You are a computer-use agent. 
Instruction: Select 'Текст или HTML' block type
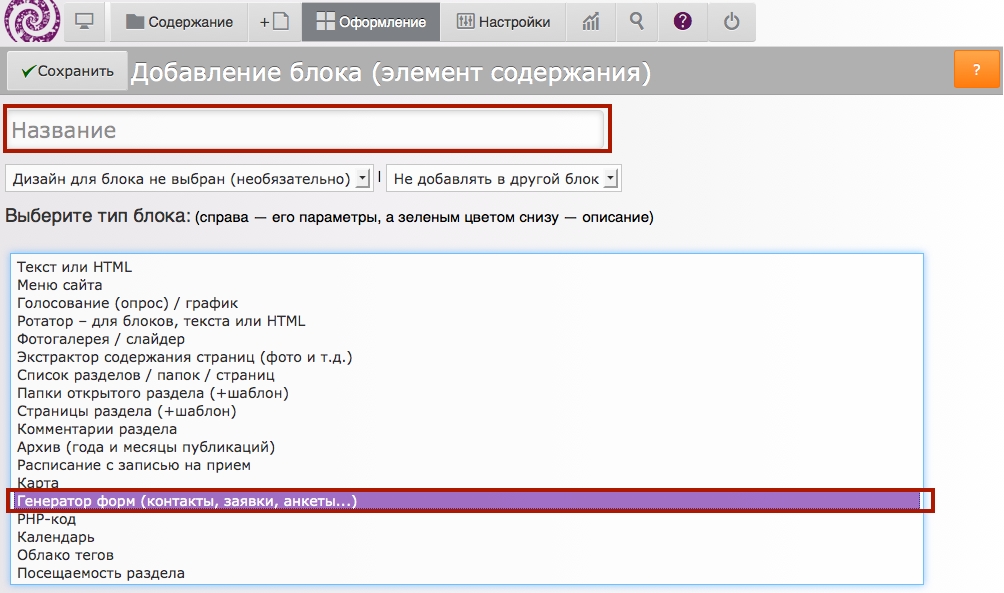pyautogui.click(x=75, y=267)
